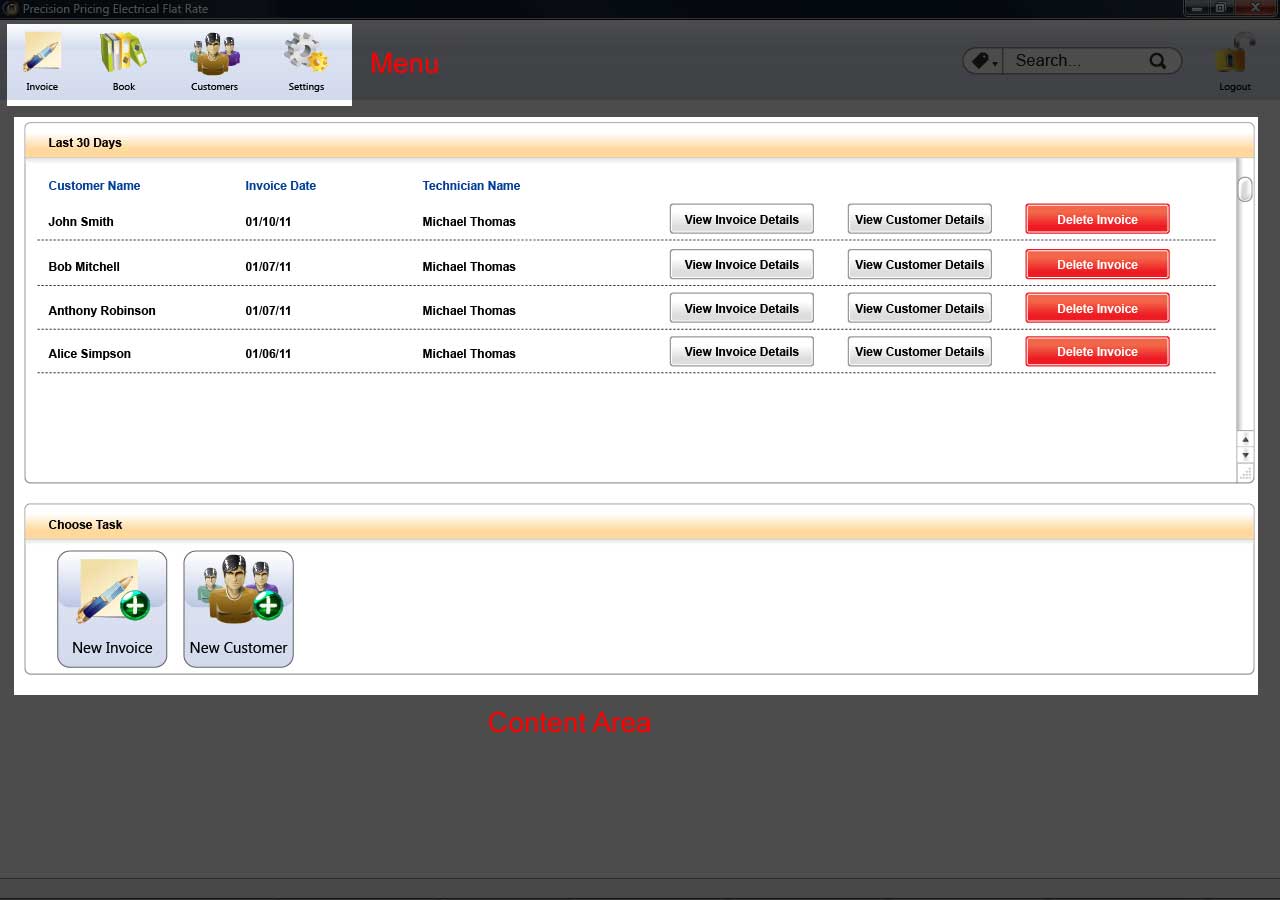Screen dimensions: 1280x900
Task: Click the 01/10/11 invoice date
Action: (268, 222)
